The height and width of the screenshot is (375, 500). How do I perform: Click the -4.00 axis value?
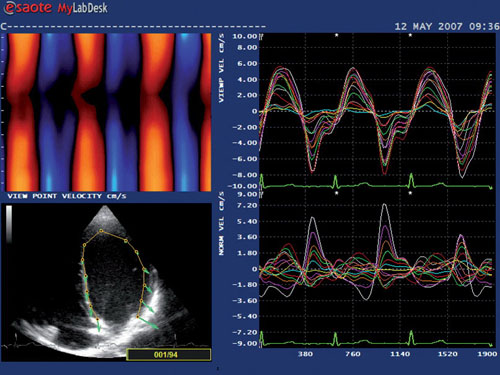click(x=245, y=143)
